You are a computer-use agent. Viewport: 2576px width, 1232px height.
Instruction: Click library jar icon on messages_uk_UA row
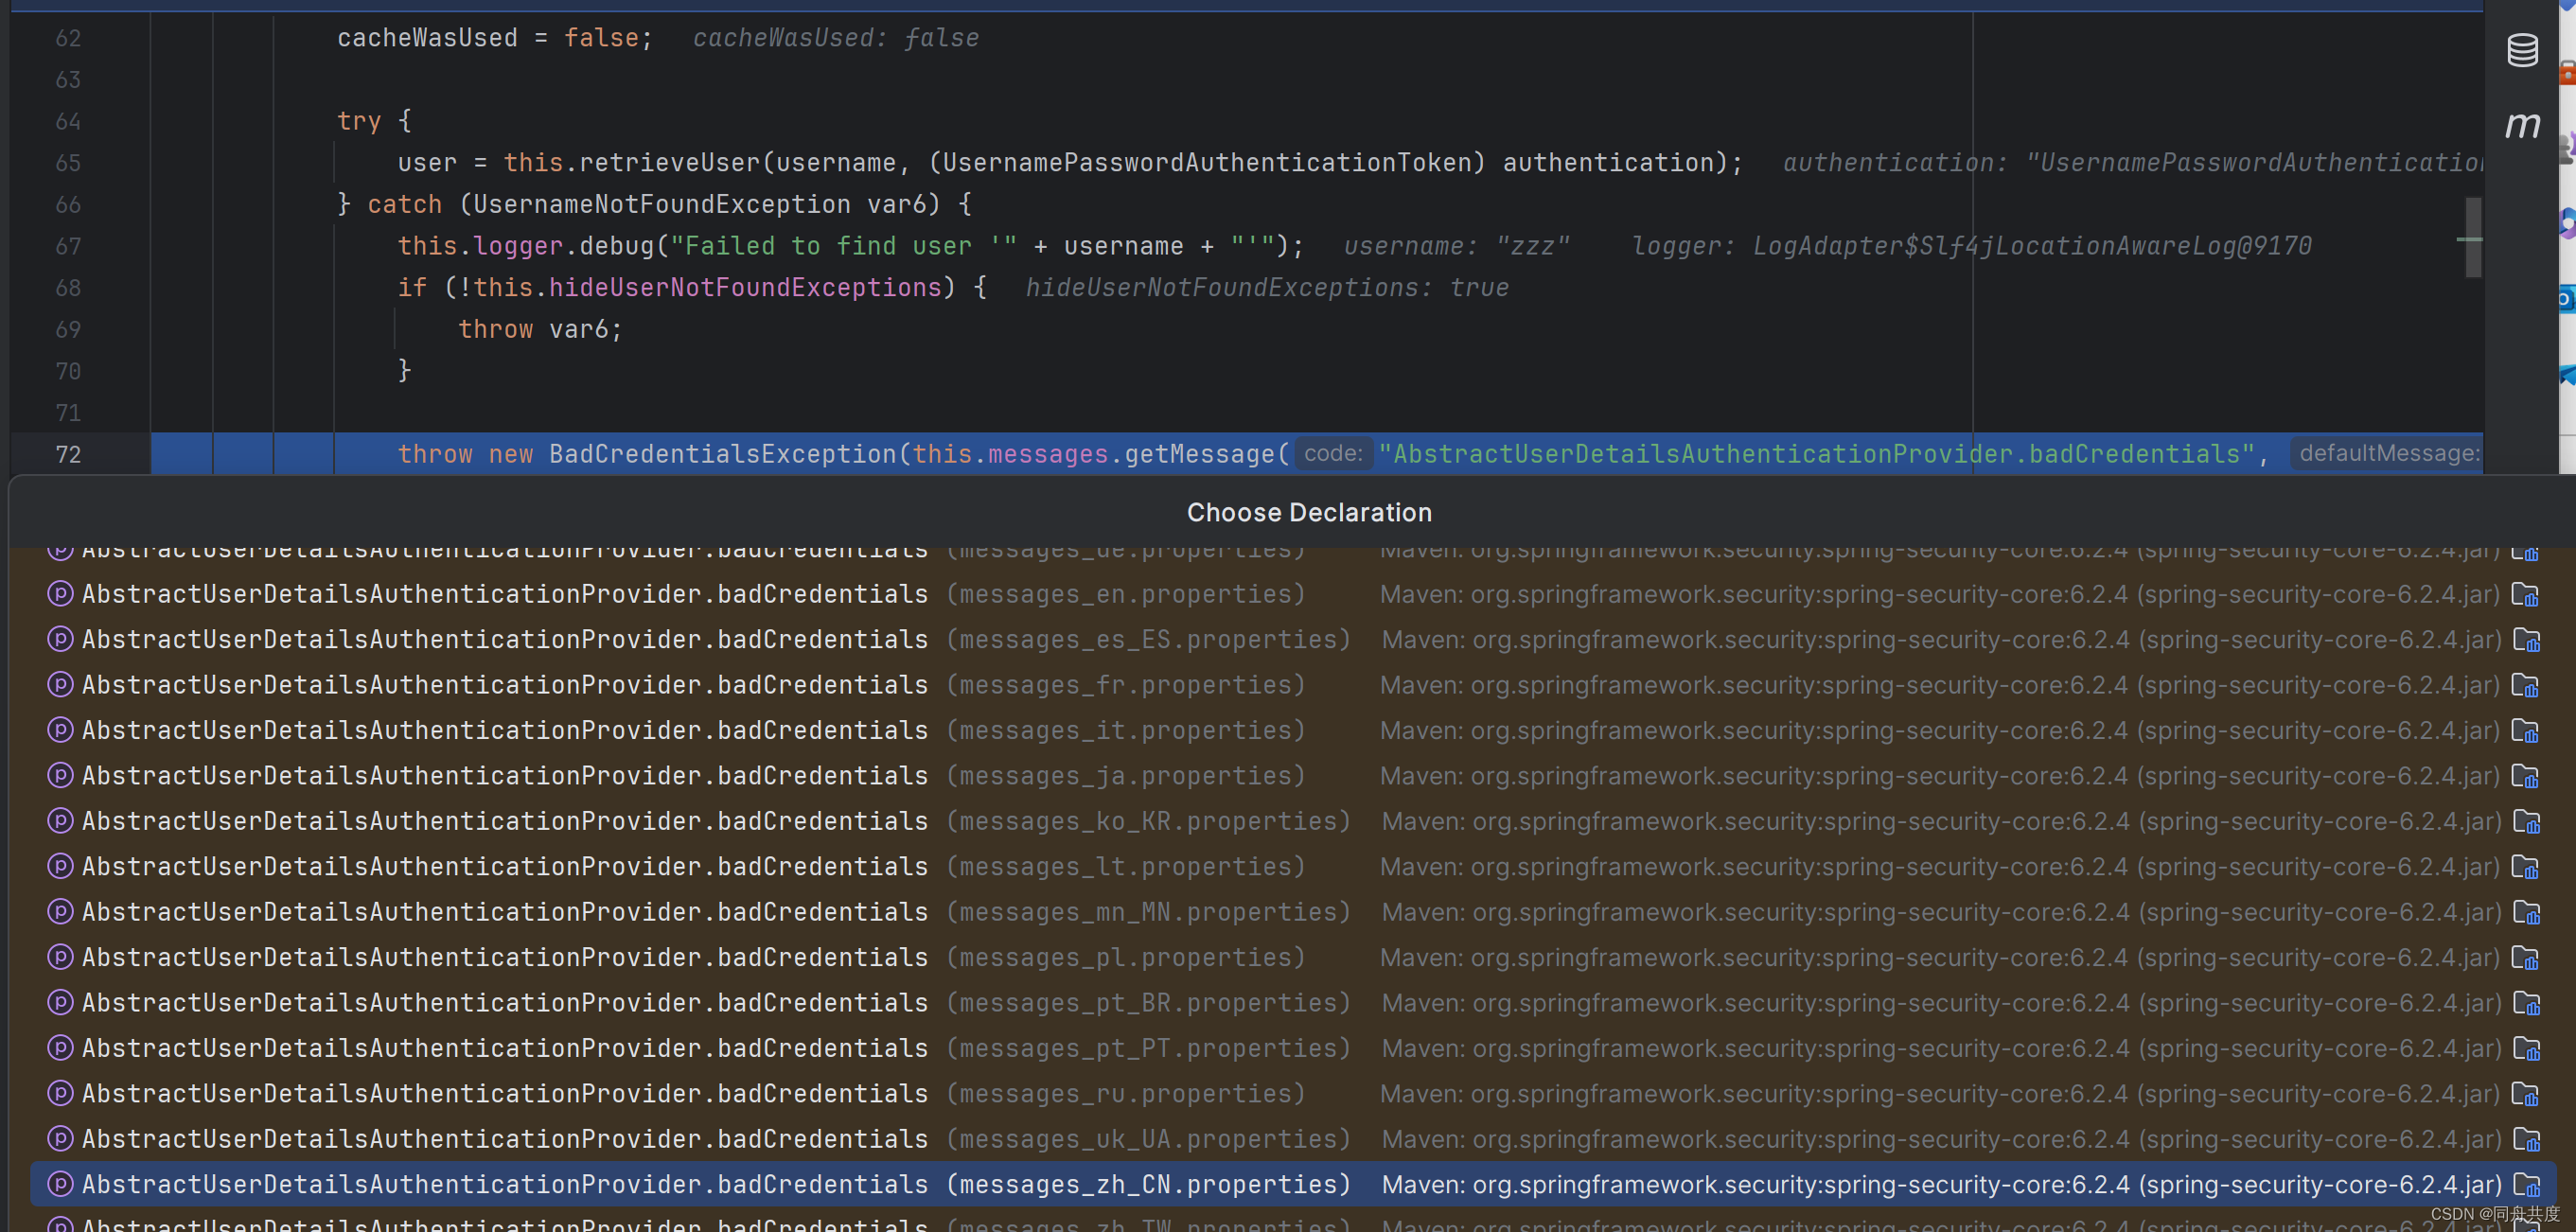pos(2526,1140)
